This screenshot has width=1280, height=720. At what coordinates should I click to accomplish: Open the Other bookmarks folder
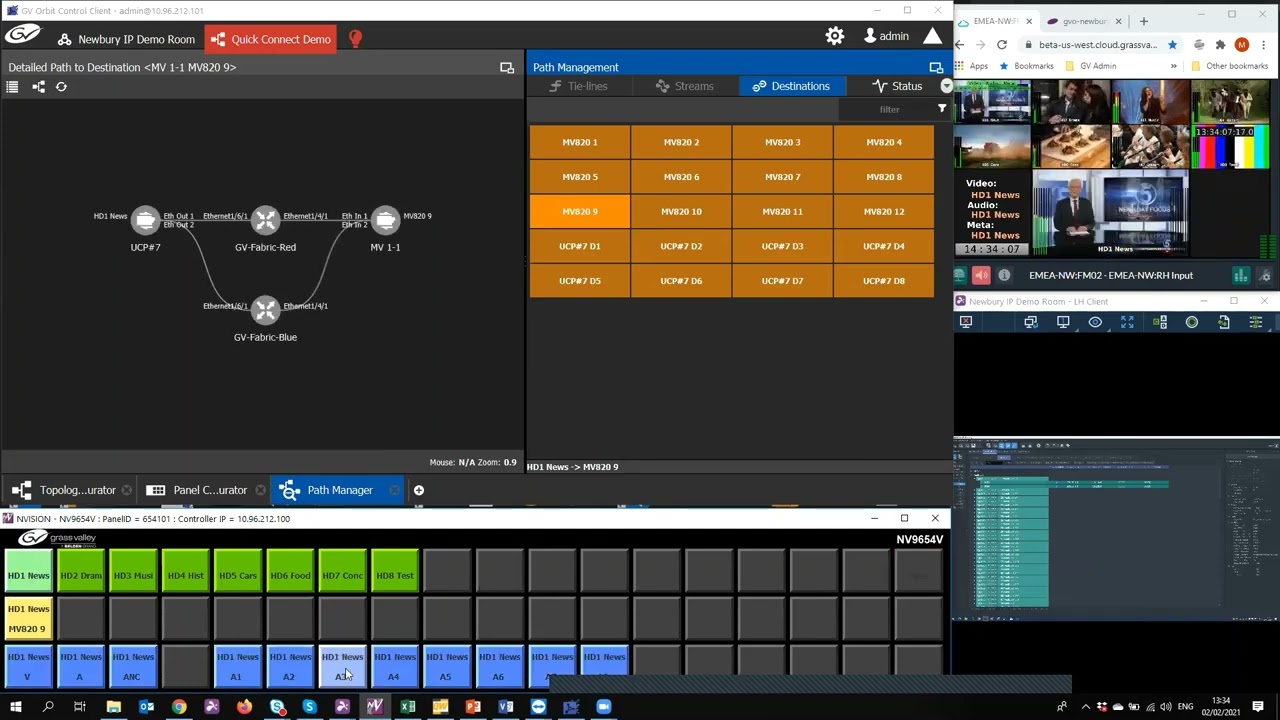coord(1229,66)
